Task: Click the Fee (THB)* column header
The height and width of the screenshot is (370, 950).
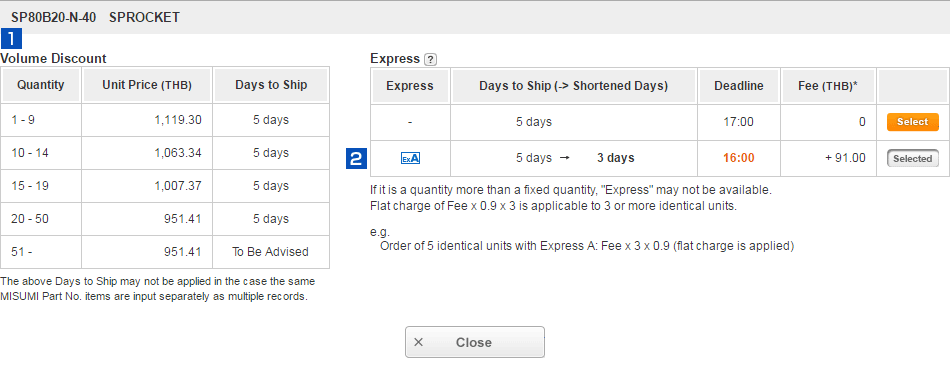Action: coord(828,86)
